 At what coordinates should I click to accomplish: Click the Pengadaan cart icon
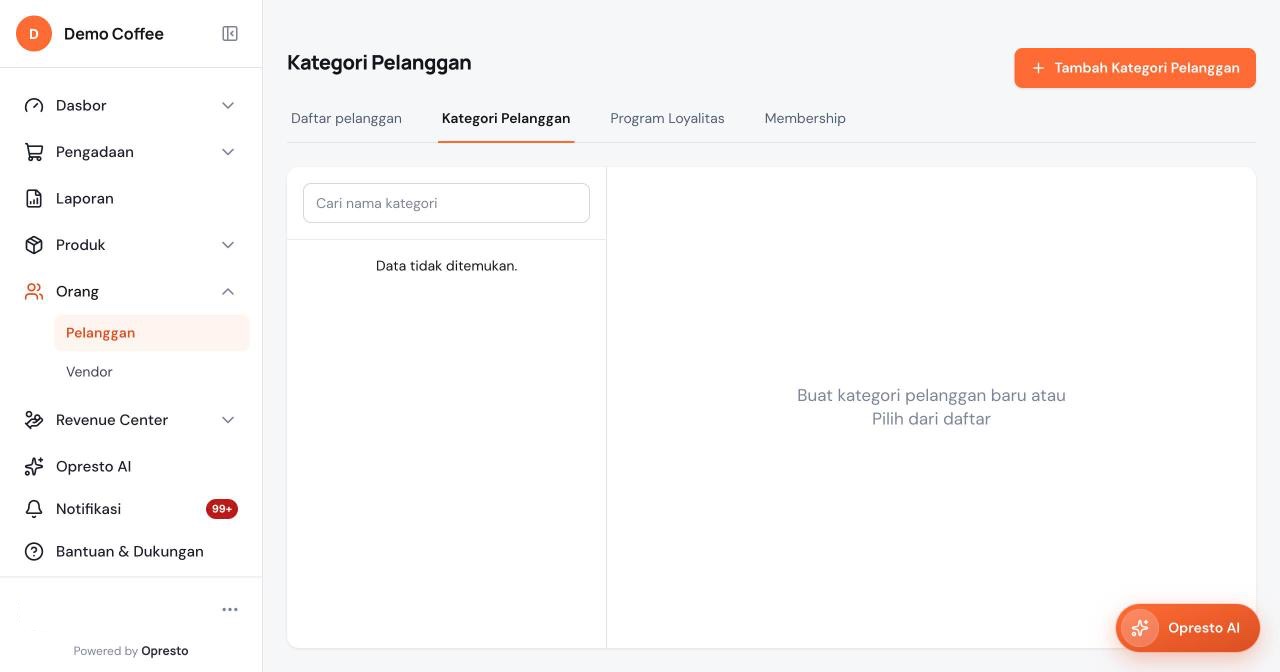(34, 152)
